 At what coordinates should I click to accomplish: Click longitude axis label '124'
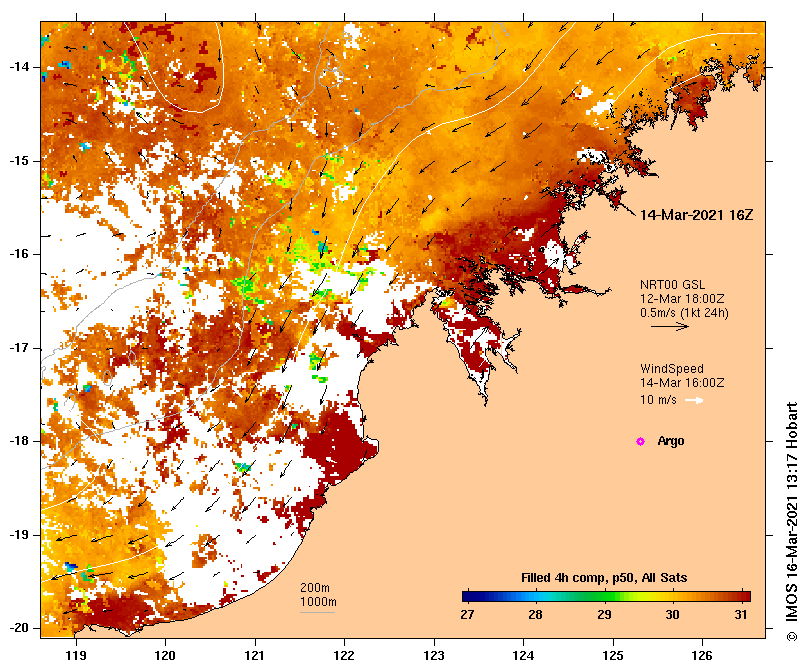click(524, 656)
